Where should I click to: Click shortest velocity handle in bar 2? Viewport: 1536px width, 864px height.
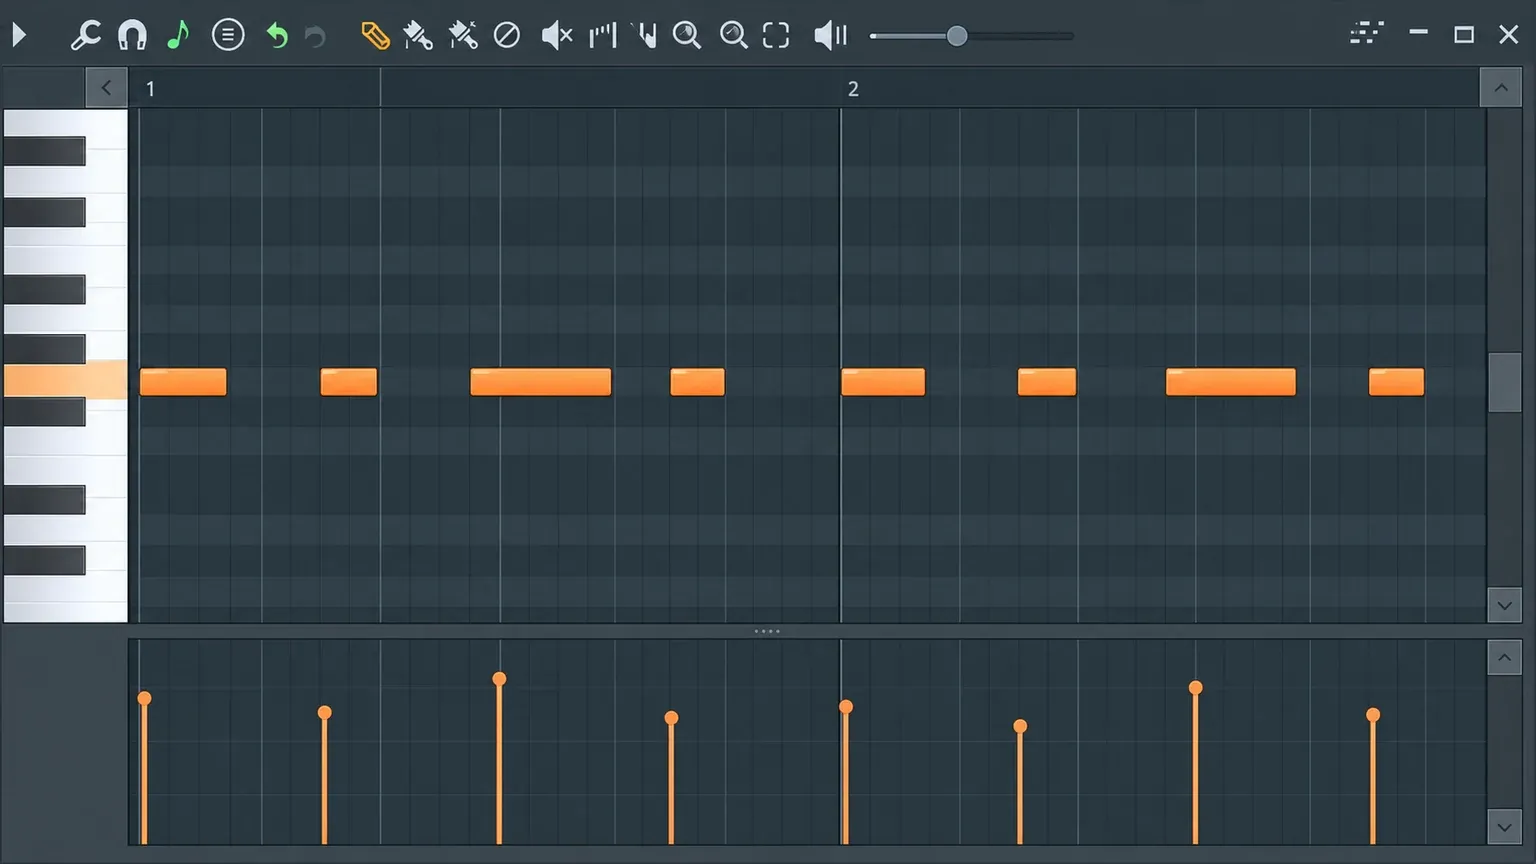coord(1020,726)
